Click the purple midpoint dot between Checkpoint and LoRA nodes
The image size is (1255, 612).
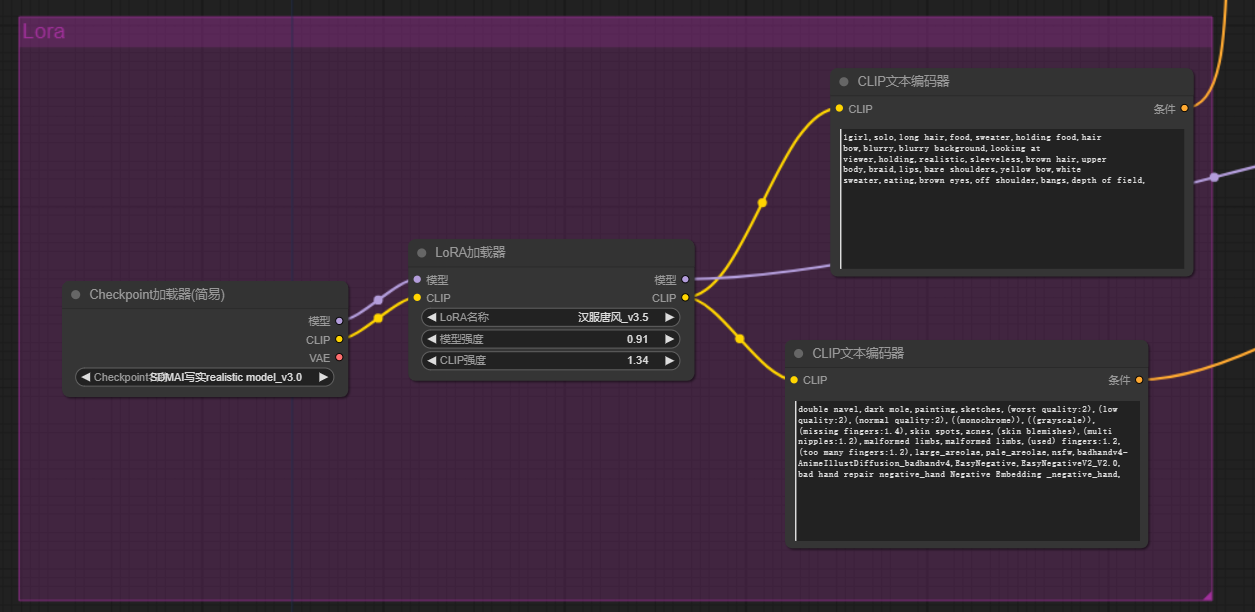point(378,300)
